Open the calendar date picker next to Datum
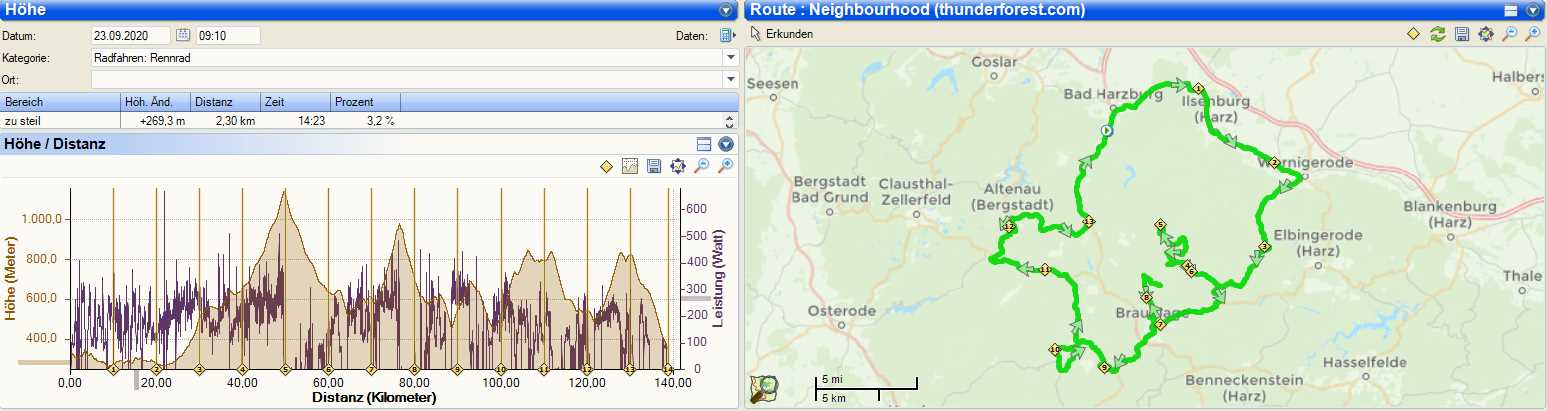 pyautogui.click(x=183, y=35)
